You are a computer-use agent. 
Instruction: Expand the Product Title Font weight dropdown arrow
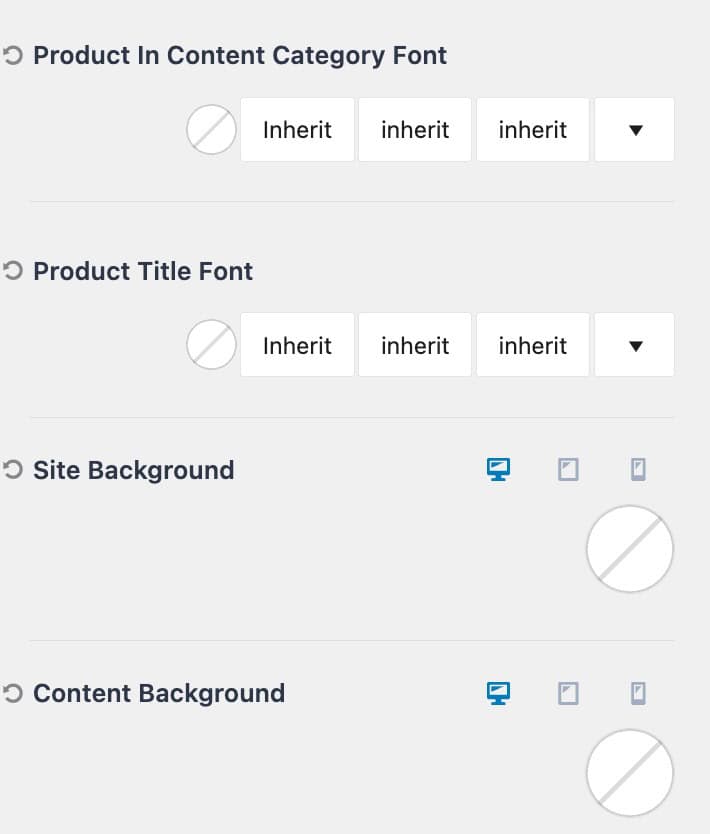tap(634, 345)
